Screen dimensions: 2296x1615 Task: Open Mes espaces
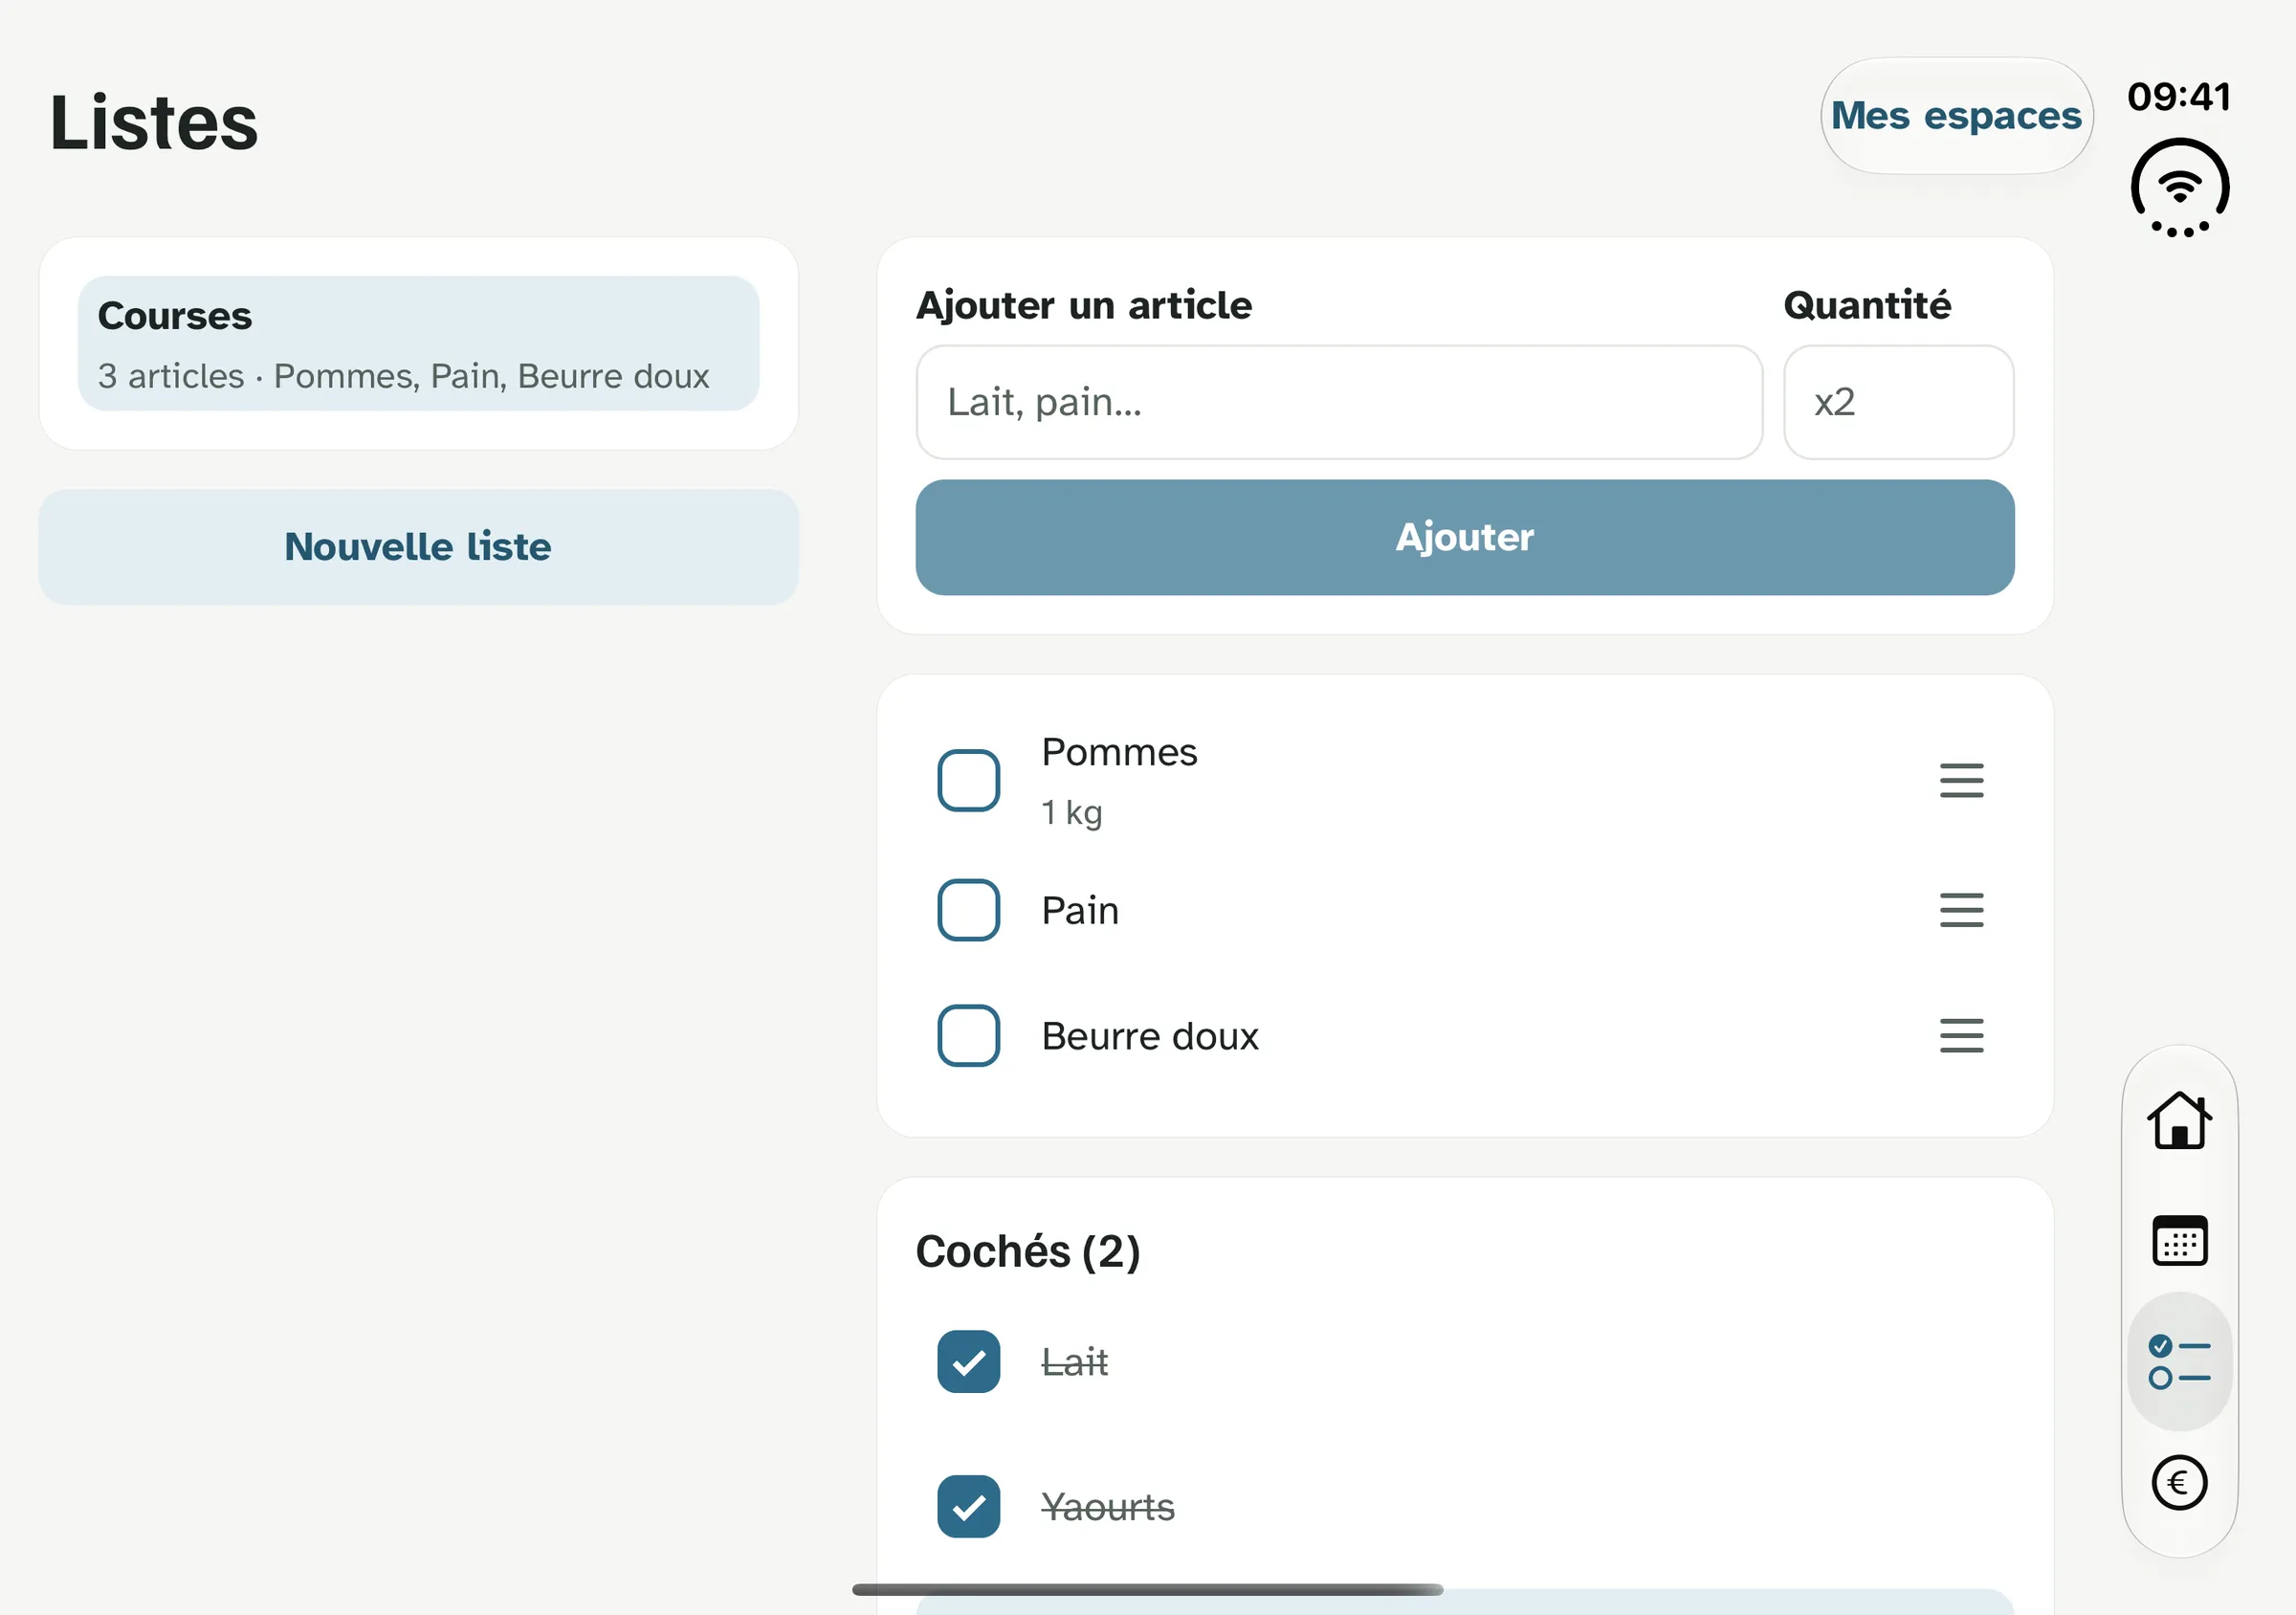(x=1956, y=116)
